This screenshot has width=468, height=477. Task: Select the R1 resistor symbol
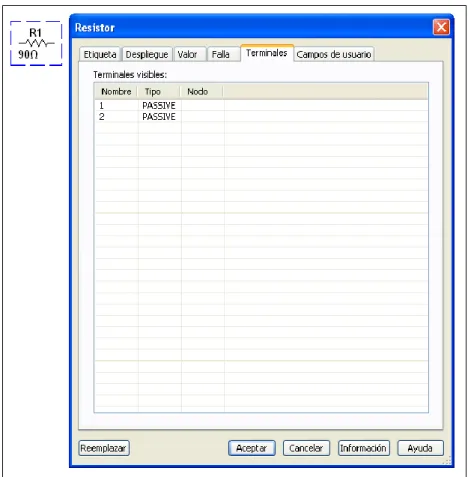tap(36, 43)
